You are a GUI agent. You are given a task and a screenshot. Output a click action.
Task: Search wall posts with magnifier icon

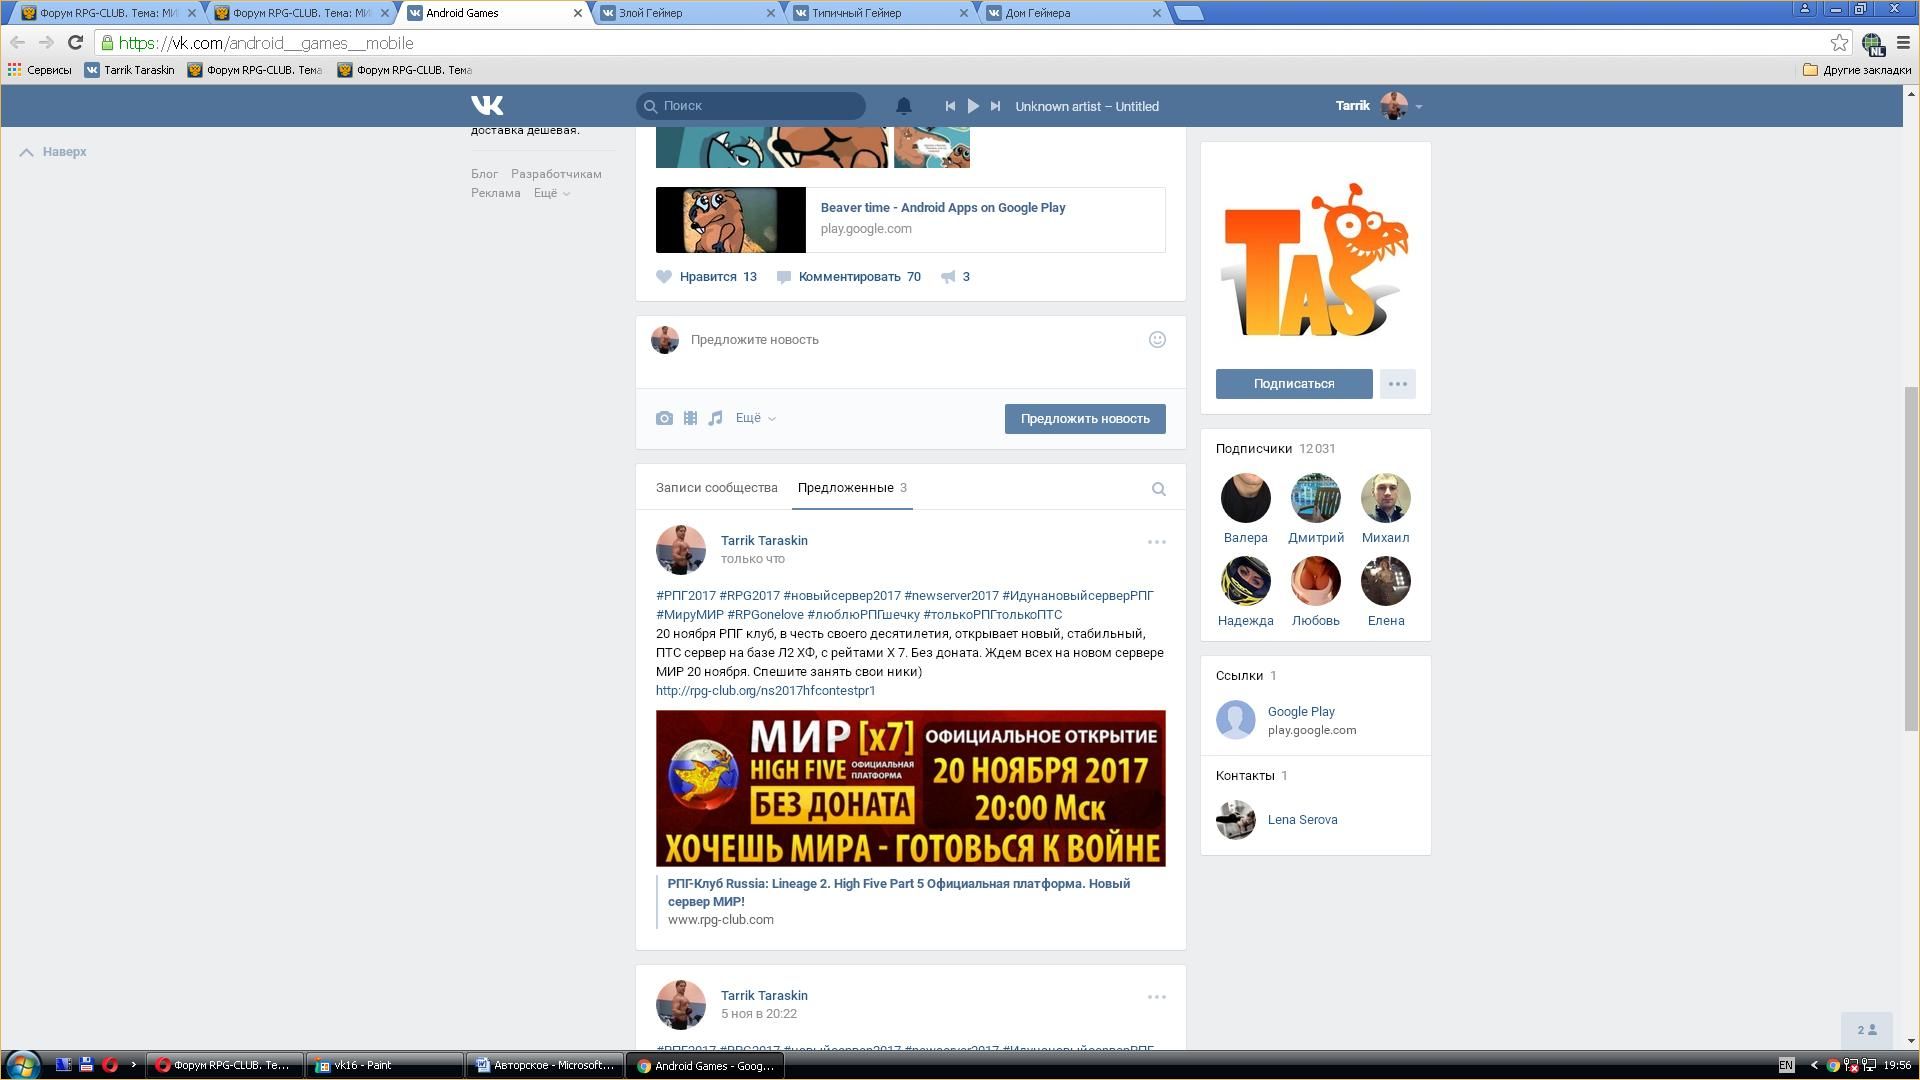pyautogui.click(x=1158, y=489)
